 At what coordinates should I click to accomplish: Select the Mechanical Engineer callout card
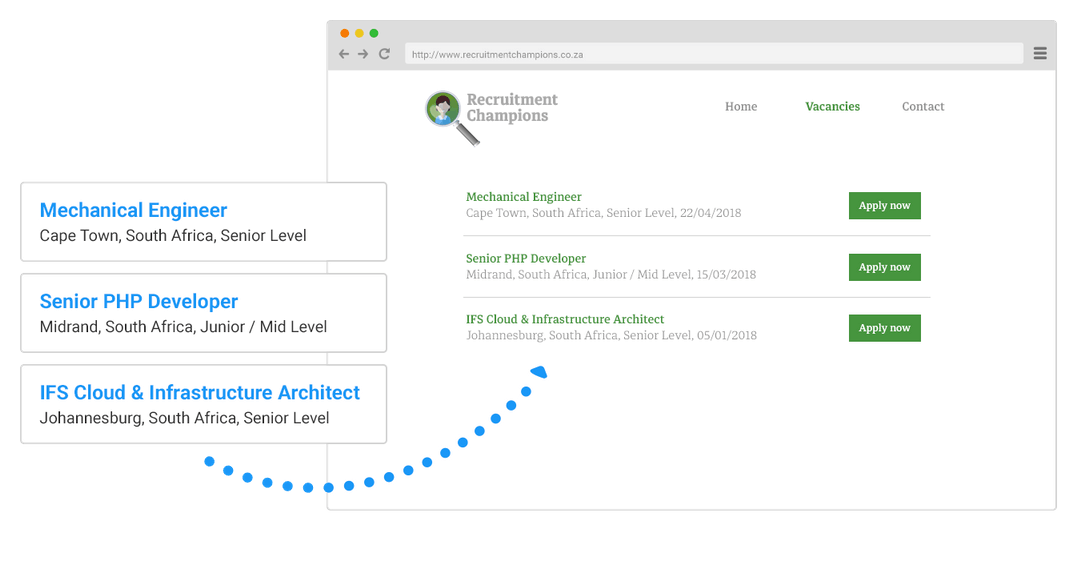coord(203,221)
